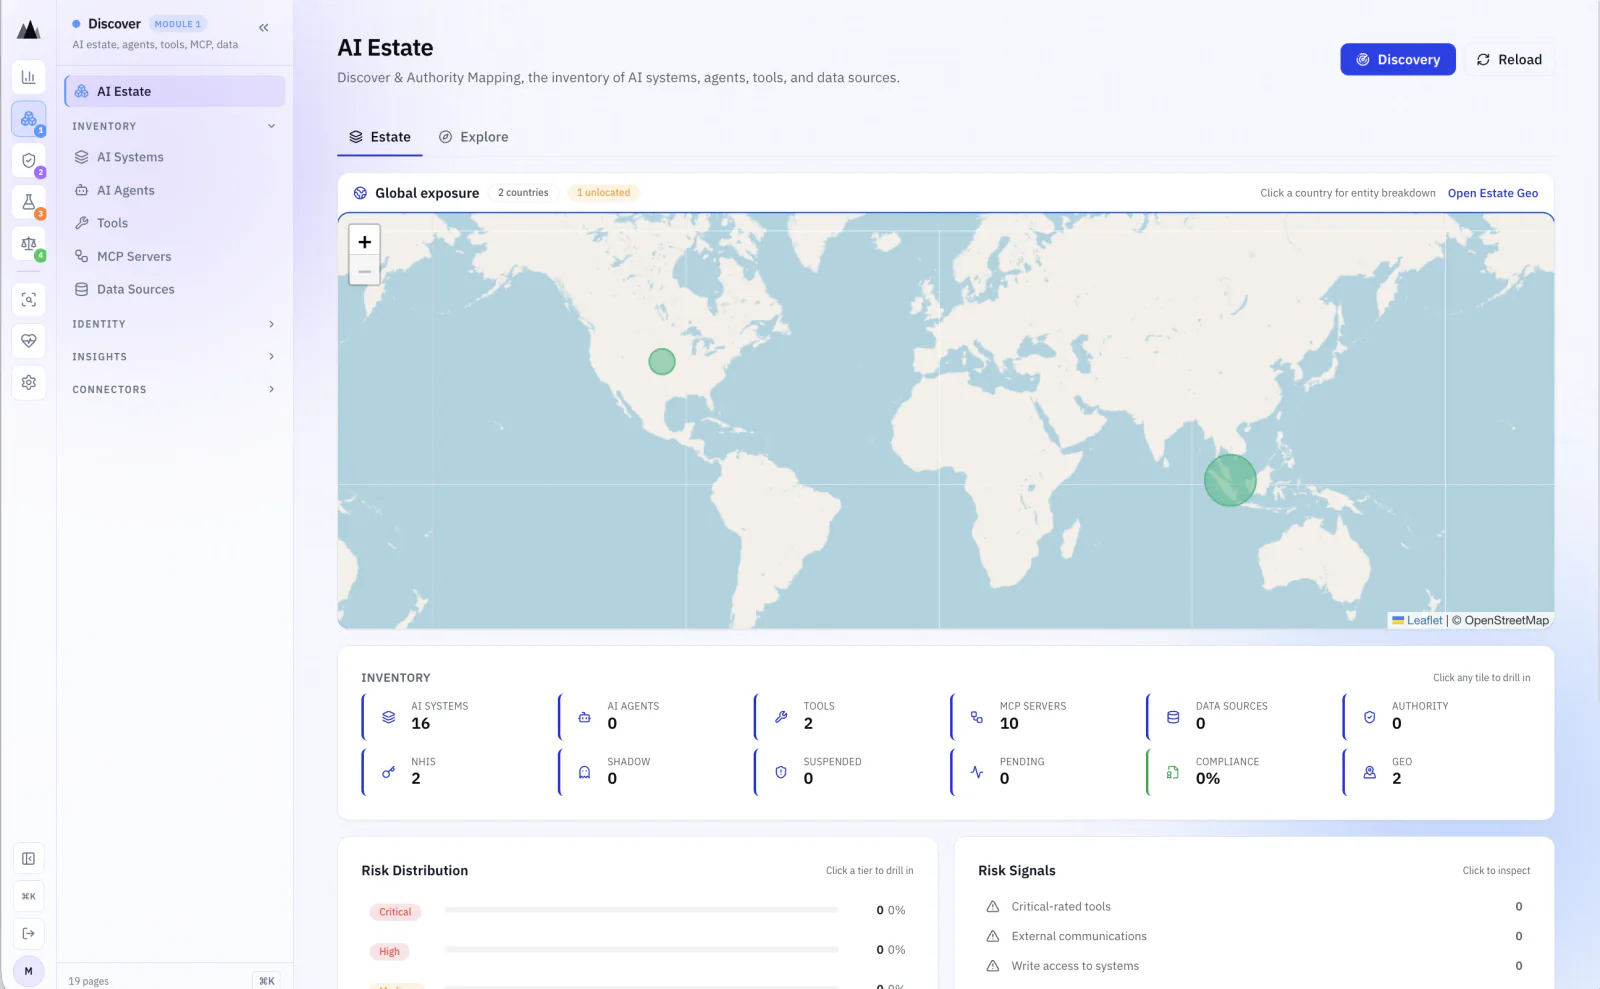1600x989 pixels.
Task: Switch to the Explore tab
Action: [x=474, y=137]
